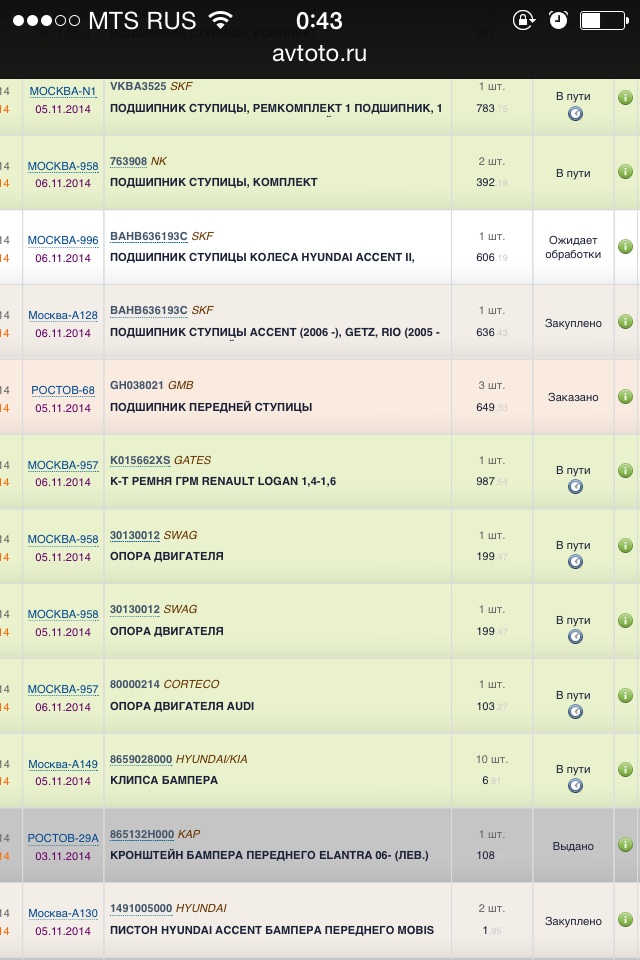Open the РОСТОВ-68 order link
This screenshot has height=960, width=640.
(x=62, y=390)
